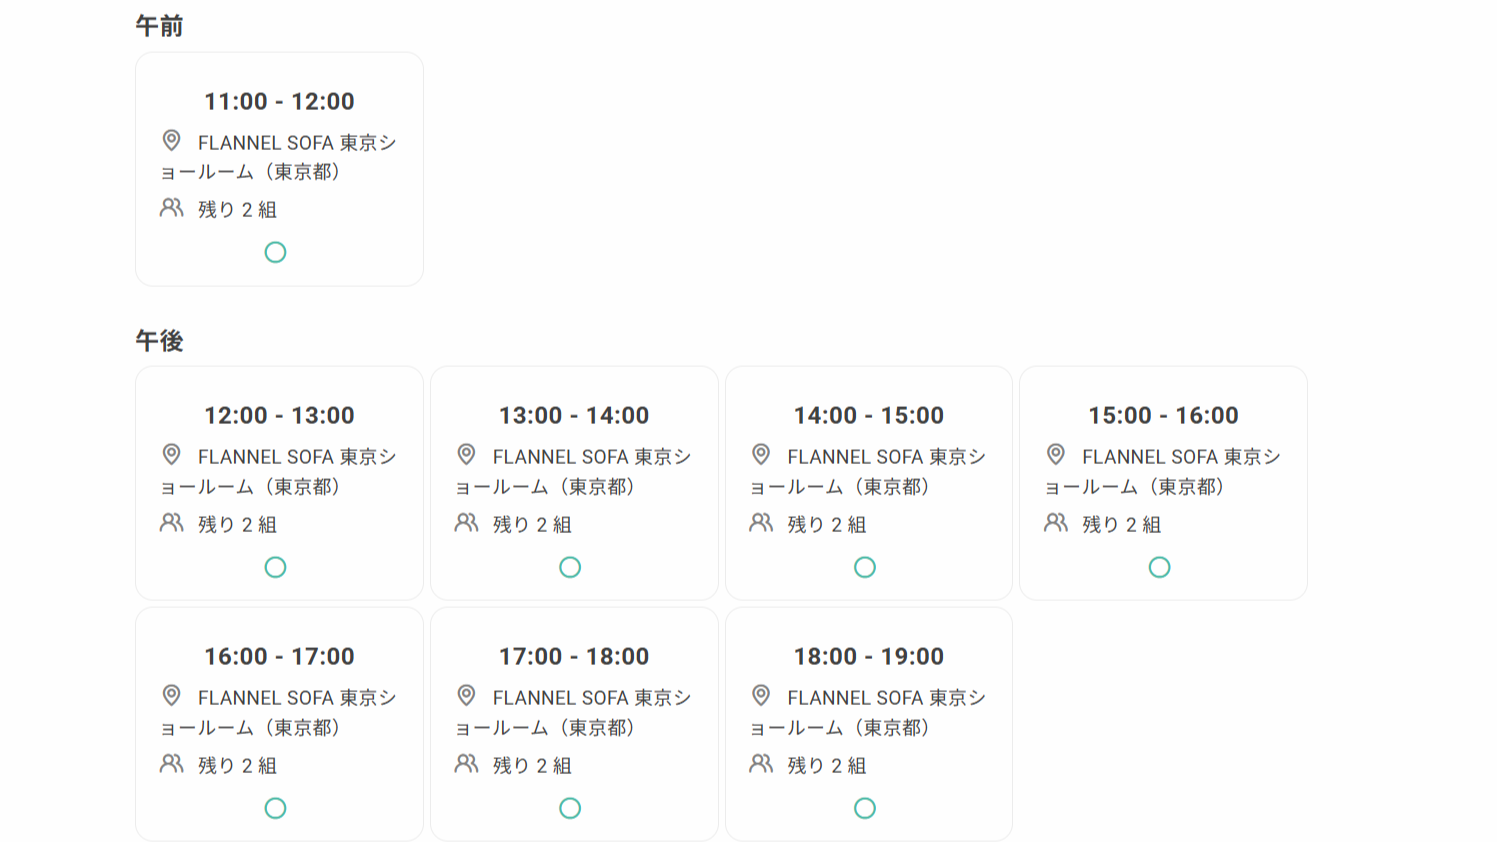The height and width of the screenshot is (842, 1497).
Task: Select the 15:00 - 16:00 availability circle
Action: pos(1159,567)
